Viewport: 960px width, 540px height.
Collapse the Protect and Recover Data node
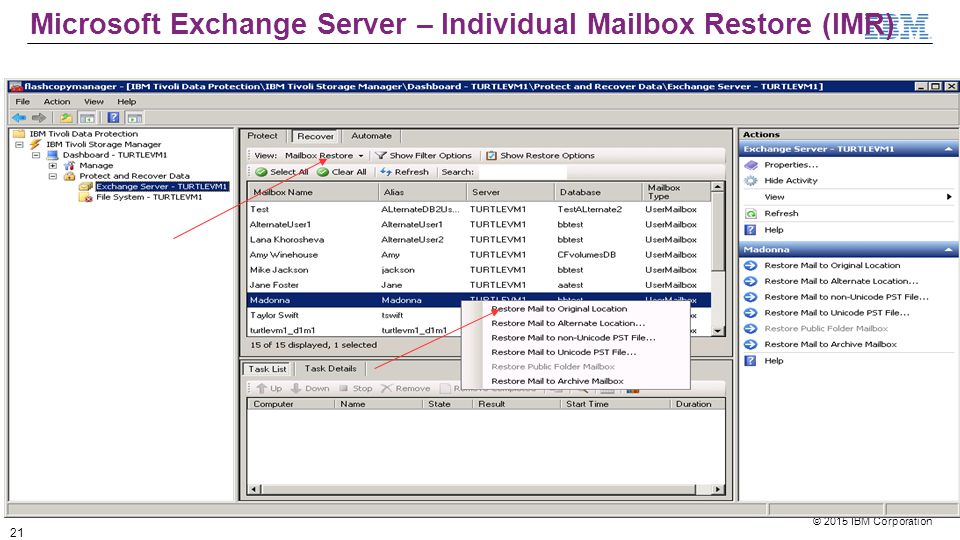click(x=53, y=176)
